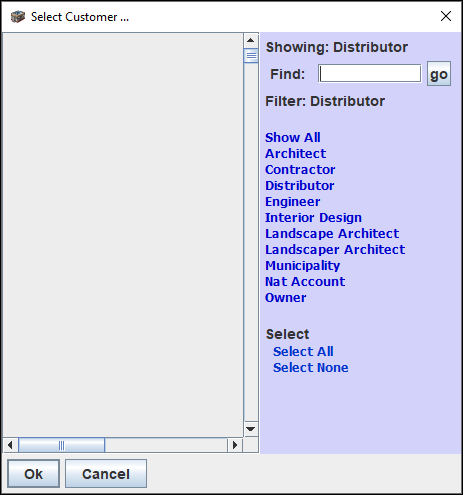Click the Select None link
The height and width of the screenshot is (495, 463).
pos(311,367)
